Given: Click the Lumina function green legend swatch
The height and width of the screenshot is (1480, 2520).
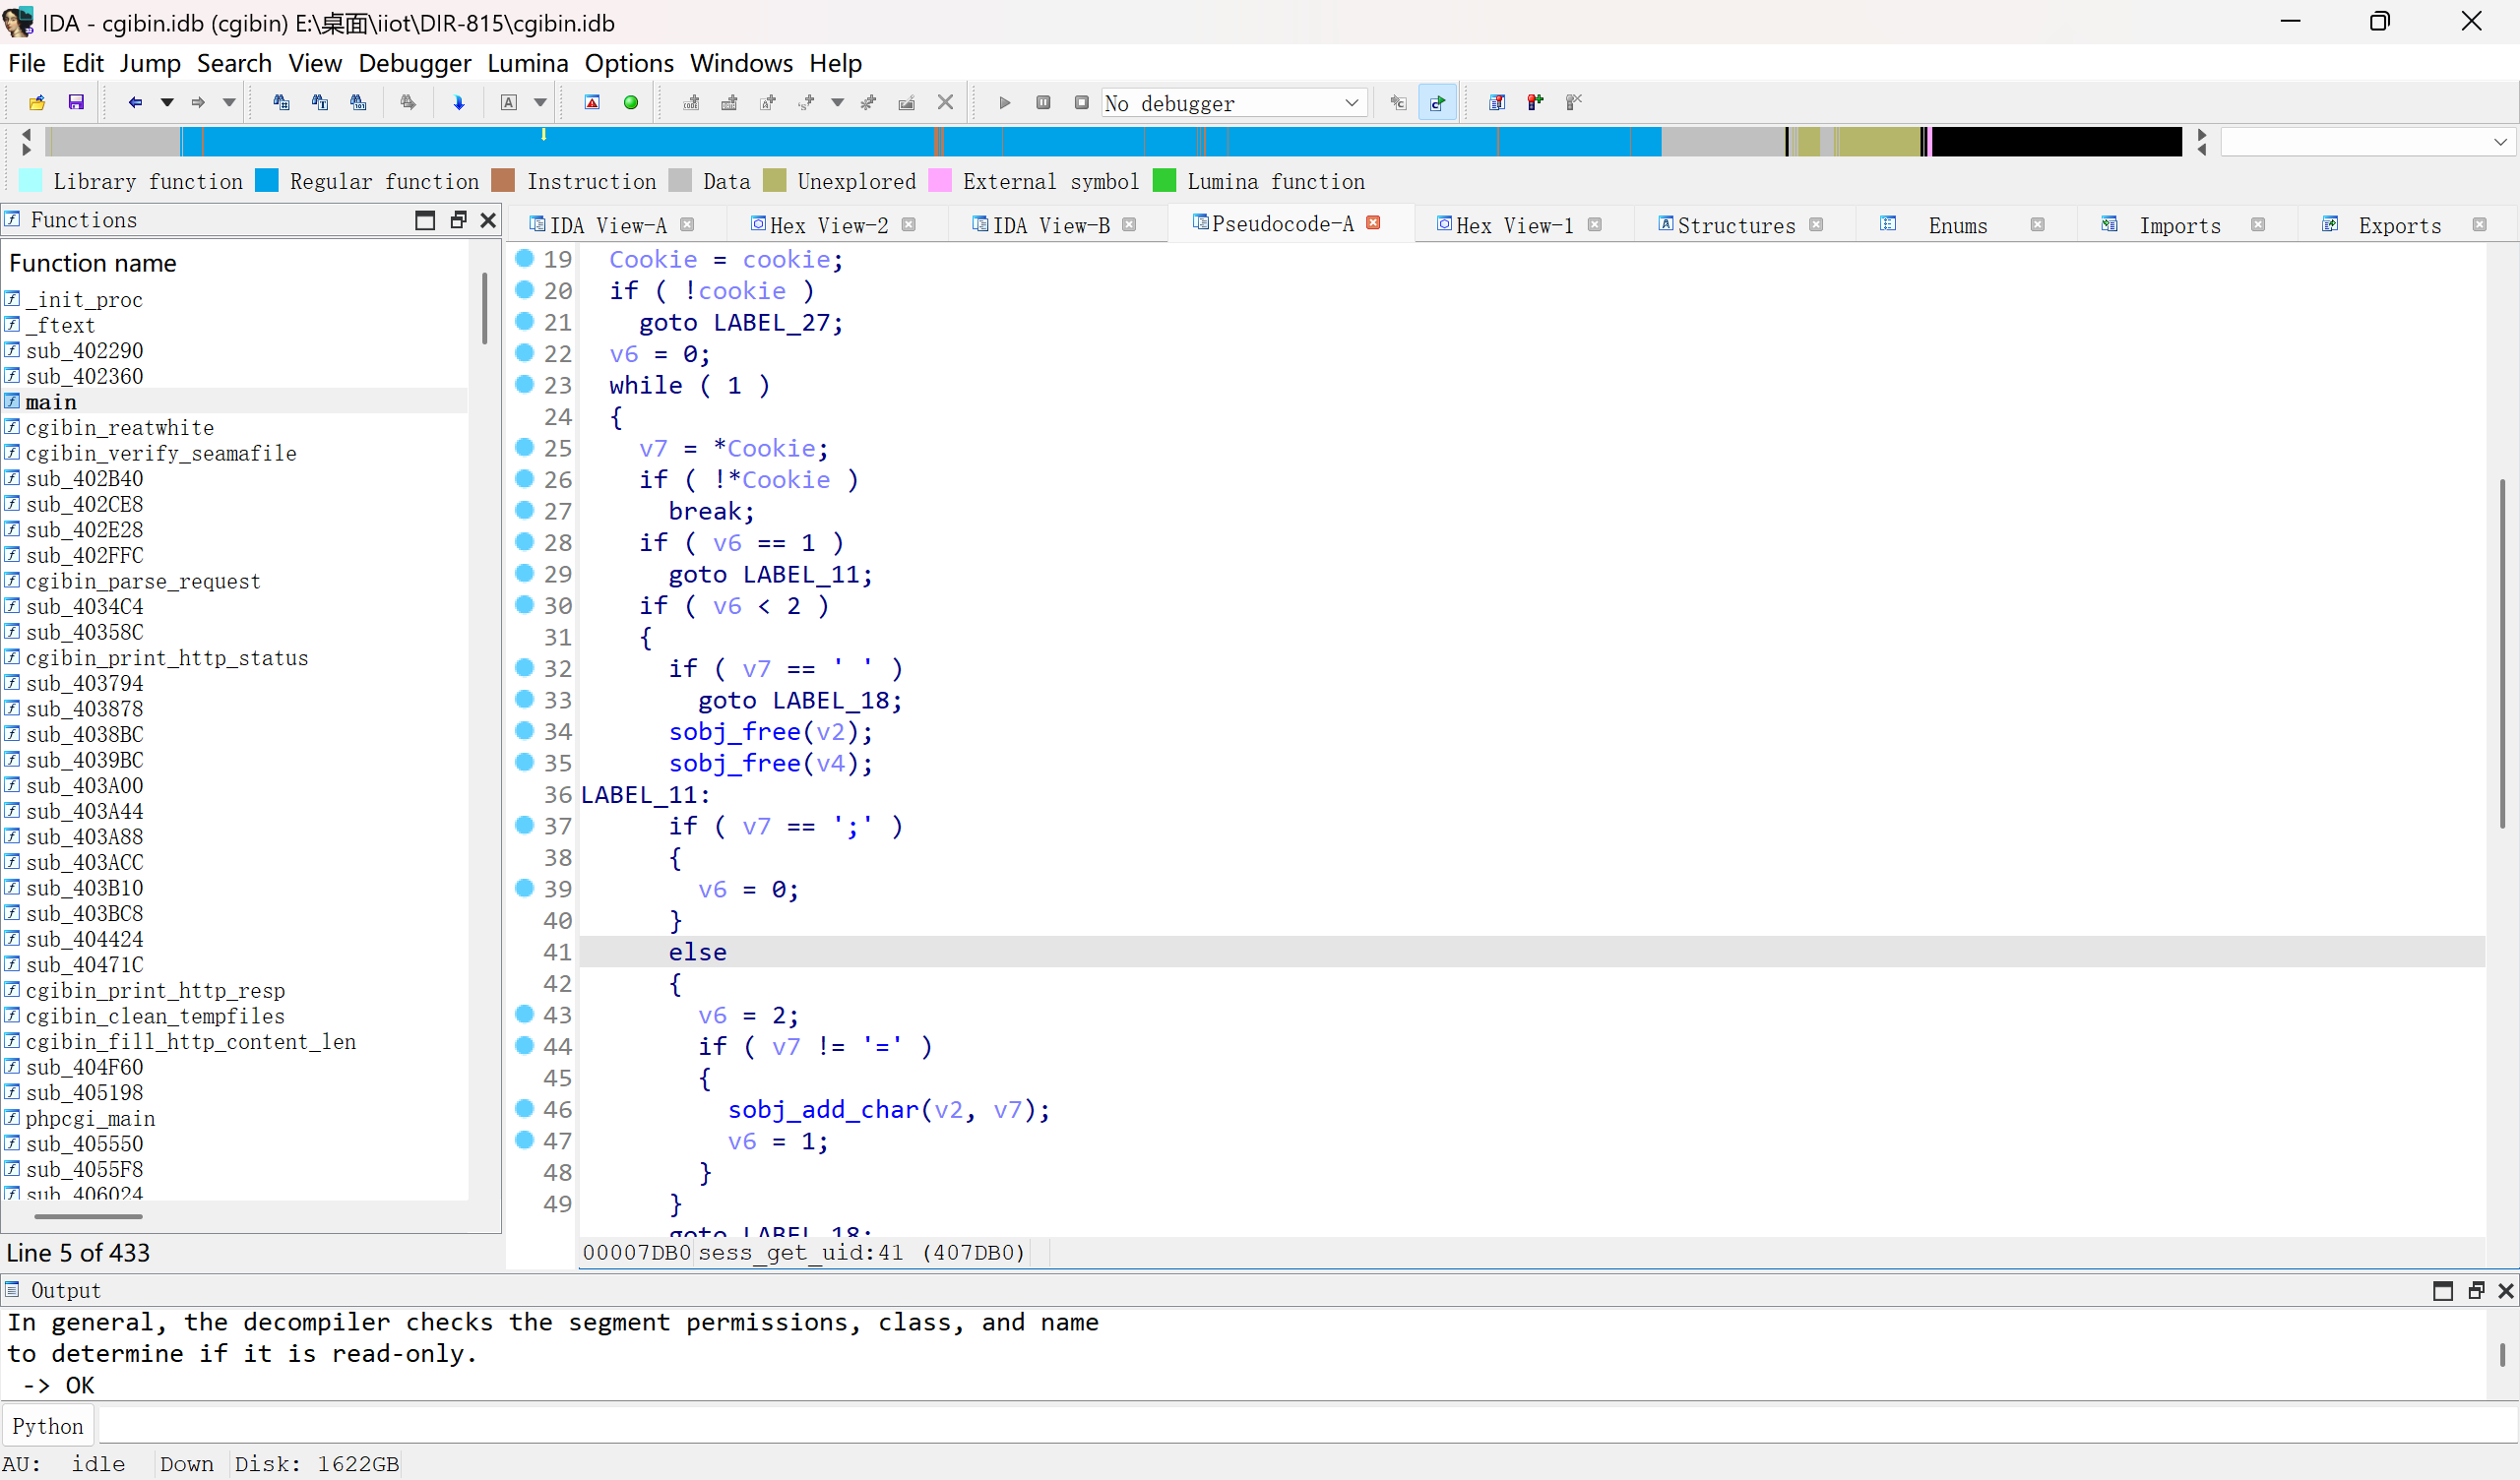Looking at the screenshot, I should (1164, 180).
